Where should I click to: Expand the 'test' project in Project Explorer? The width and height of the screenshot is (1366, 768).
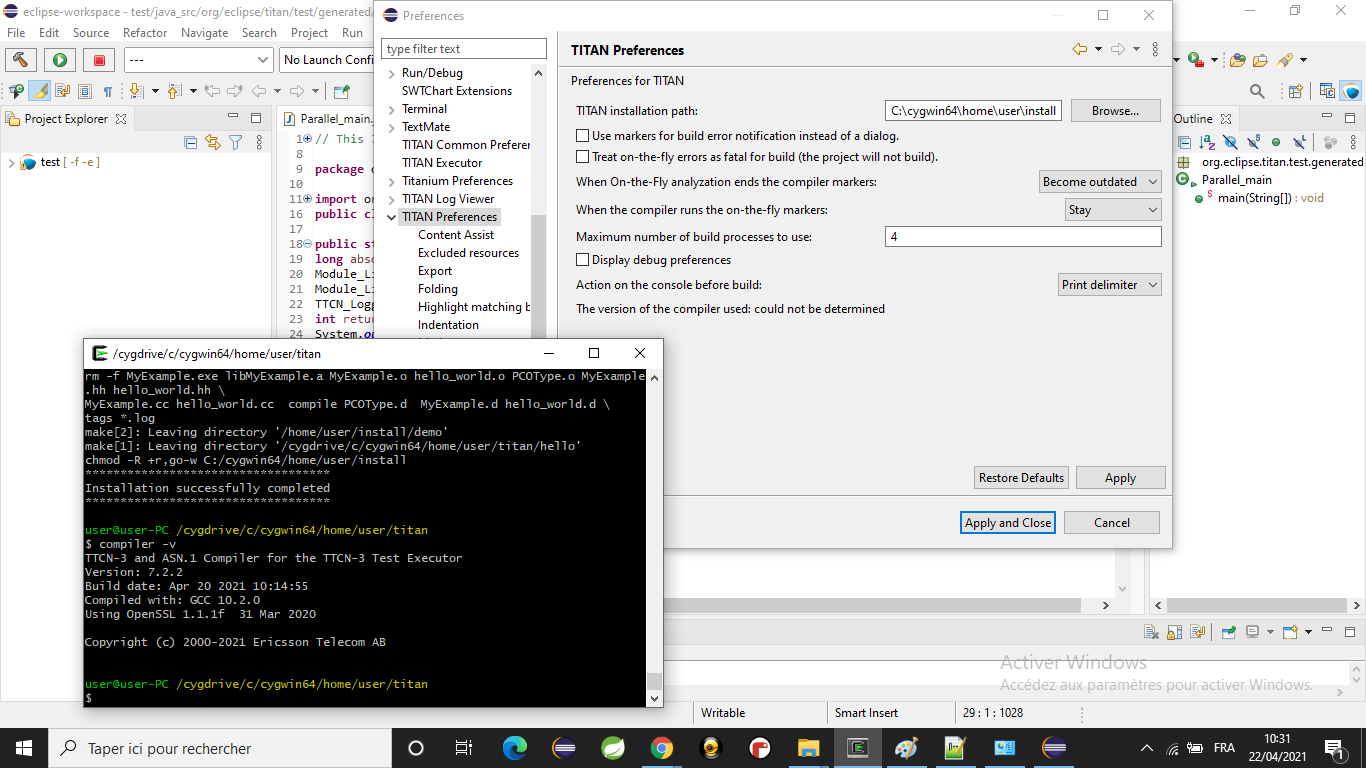[x=11, y=163]
